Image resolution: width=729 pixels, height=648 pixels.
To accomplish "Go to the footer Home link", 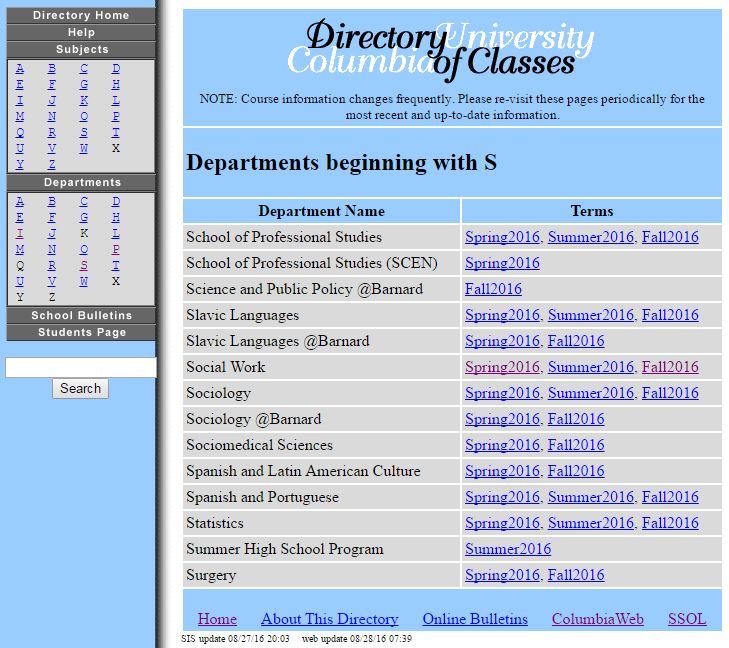I will (217, 619).
